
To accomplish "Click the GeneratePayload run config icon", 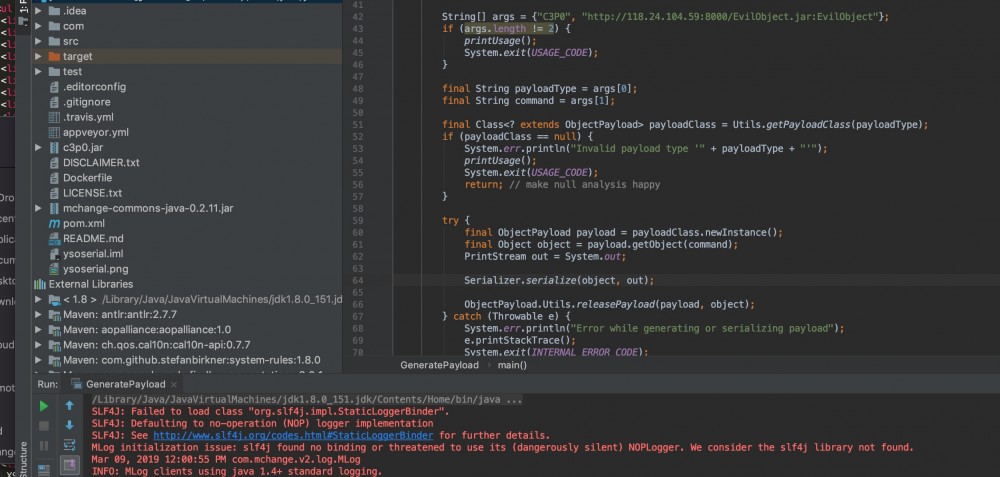I will coord(77,384).
